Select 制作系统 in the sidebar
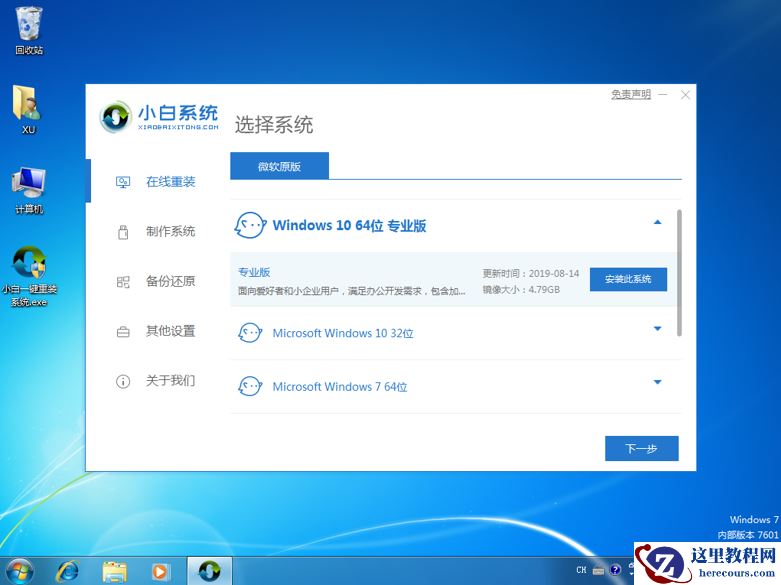Image resolution: width=781 pixels, height=585 pixels. (170, 232)
